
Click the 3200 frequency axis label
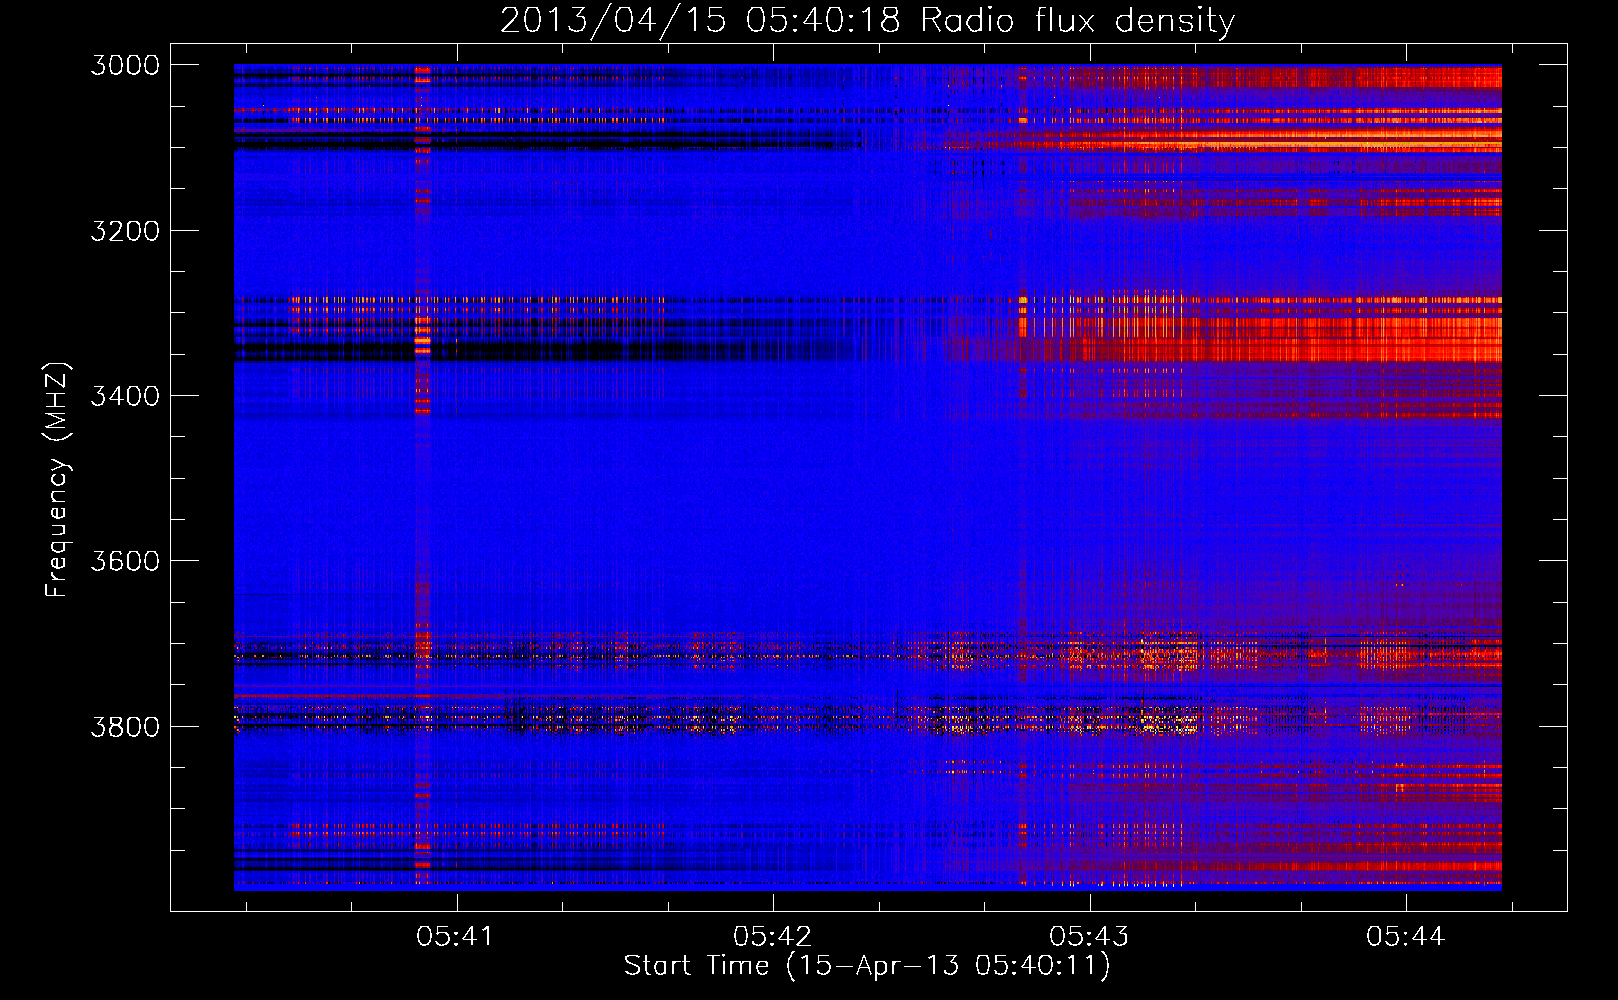[125, 231]
